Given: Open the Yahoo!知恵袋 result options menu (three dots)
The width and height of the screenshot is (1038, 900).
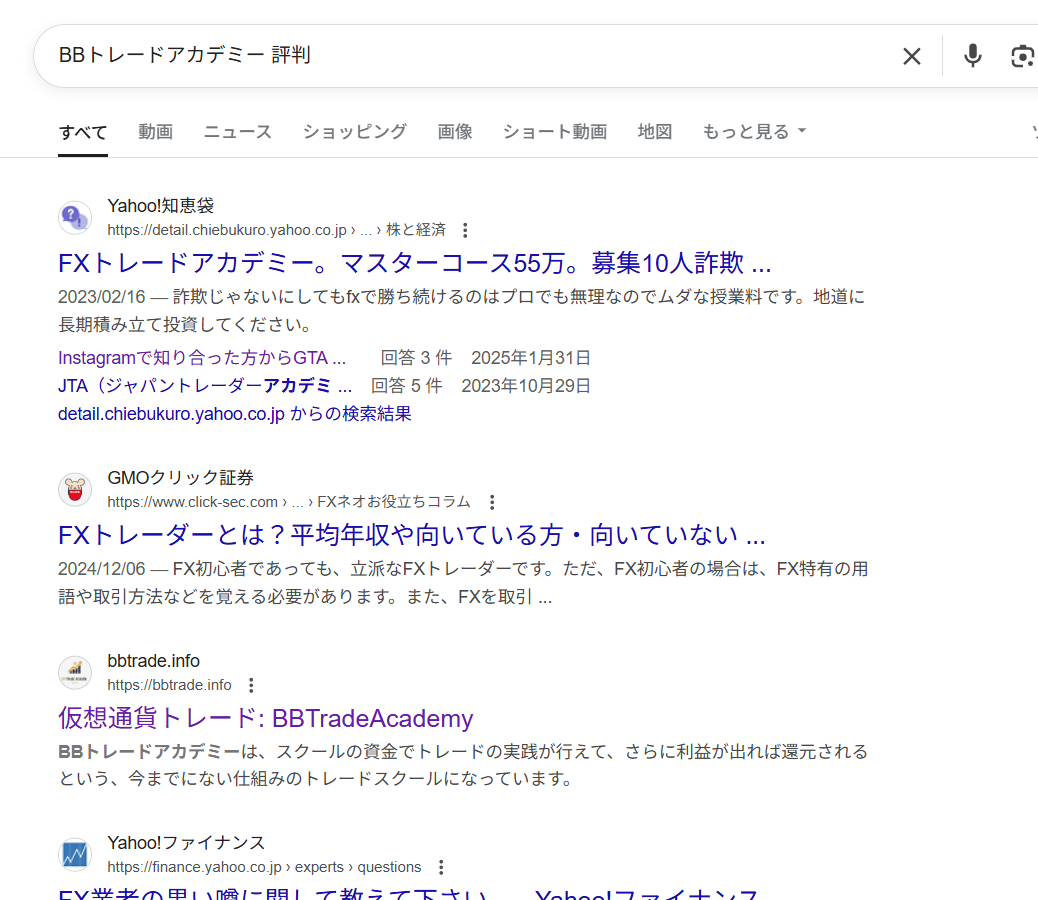Looking at the screenshot, I should click(x=465, y=230).
